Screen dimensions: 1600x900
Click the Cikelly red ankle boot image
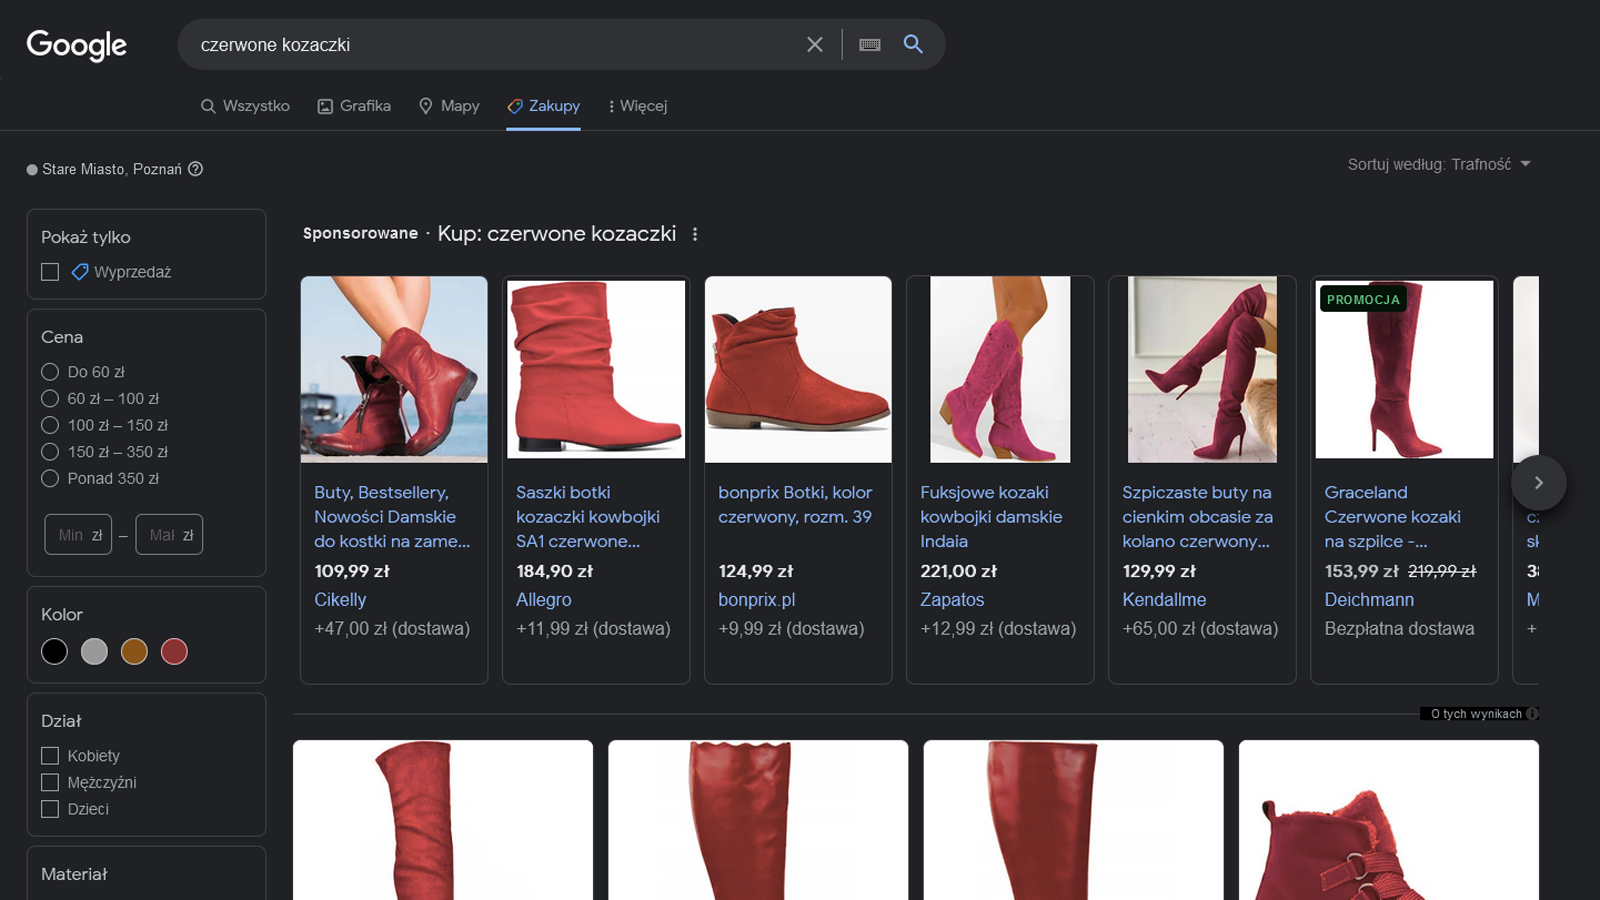[394, 370]
